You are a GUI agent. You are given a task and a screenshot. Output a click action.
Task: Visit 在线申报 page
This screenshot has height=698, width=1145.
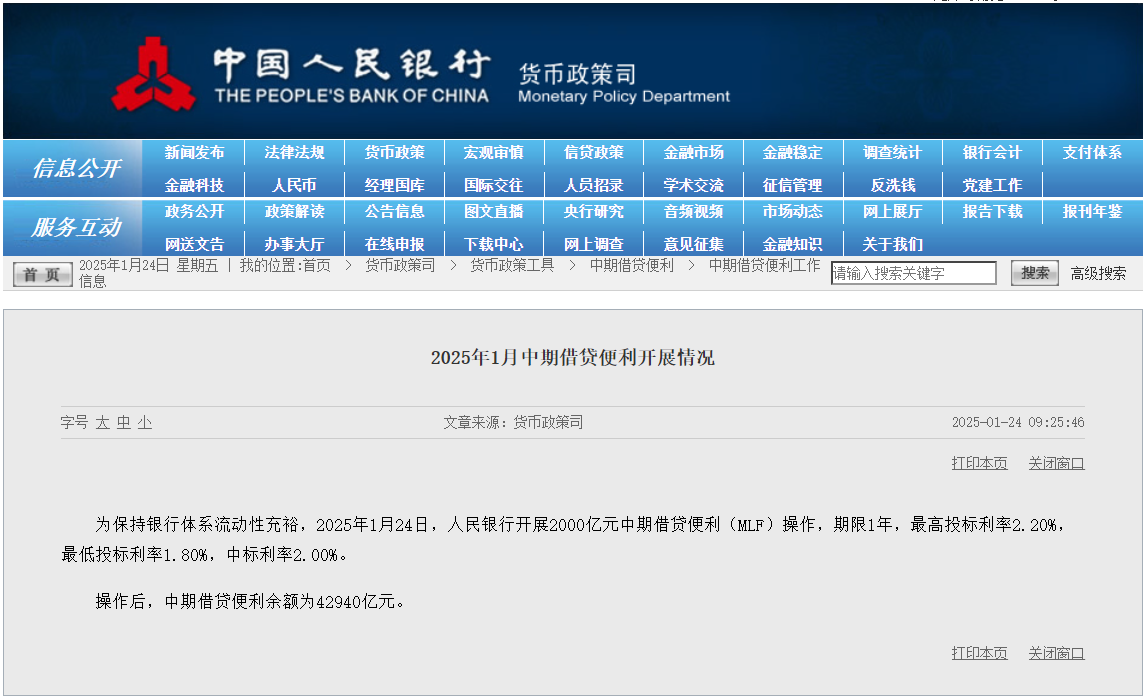tap(394, 245)
